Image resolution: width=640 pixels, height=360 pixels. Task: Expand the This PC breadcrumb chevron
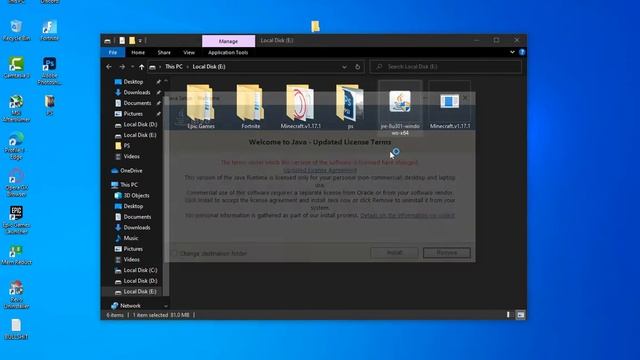point(188,67)
